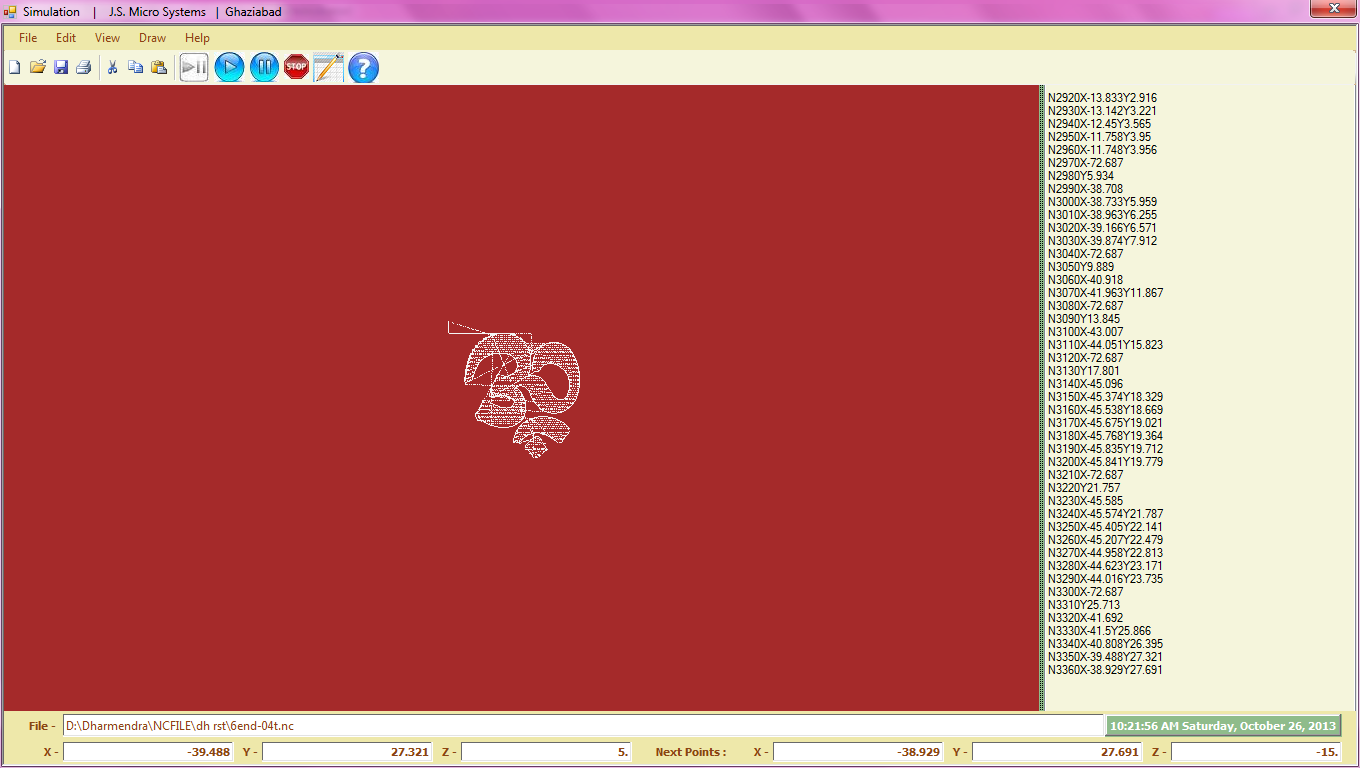Select line N3100X-43.007
This screenshot has width=1360, height=768.
[x=1085, y=331]
